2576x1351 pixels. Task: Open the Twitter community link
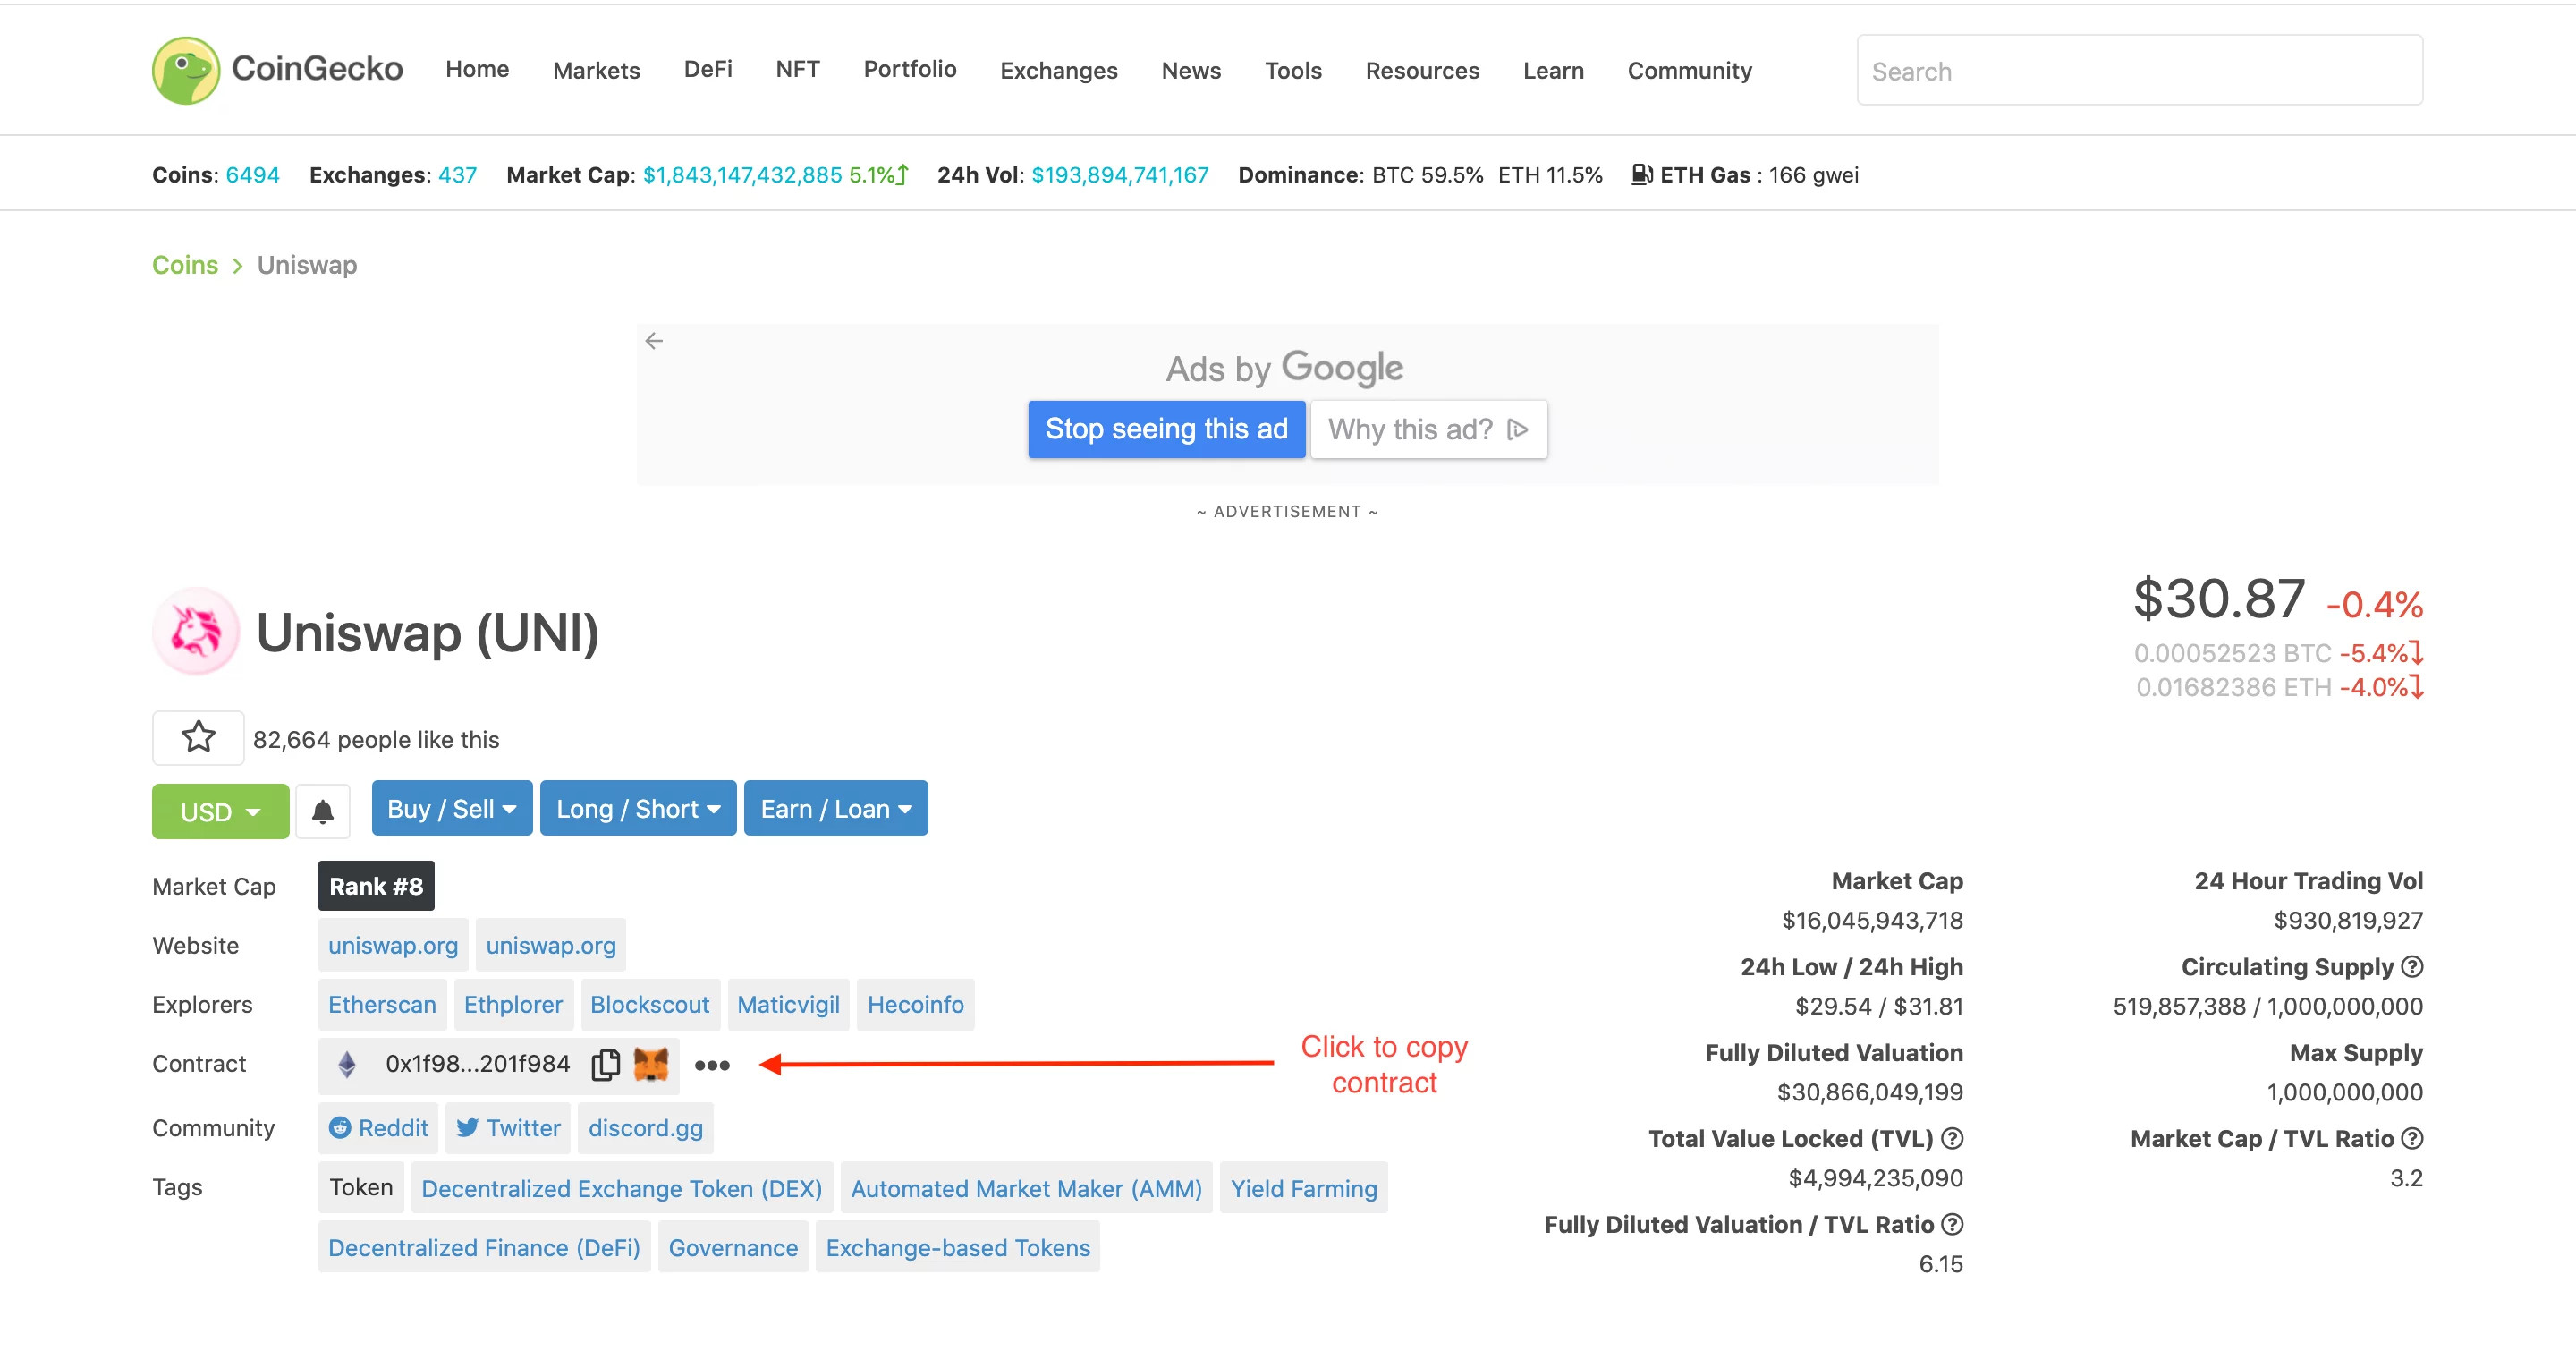click(508, 1128)
